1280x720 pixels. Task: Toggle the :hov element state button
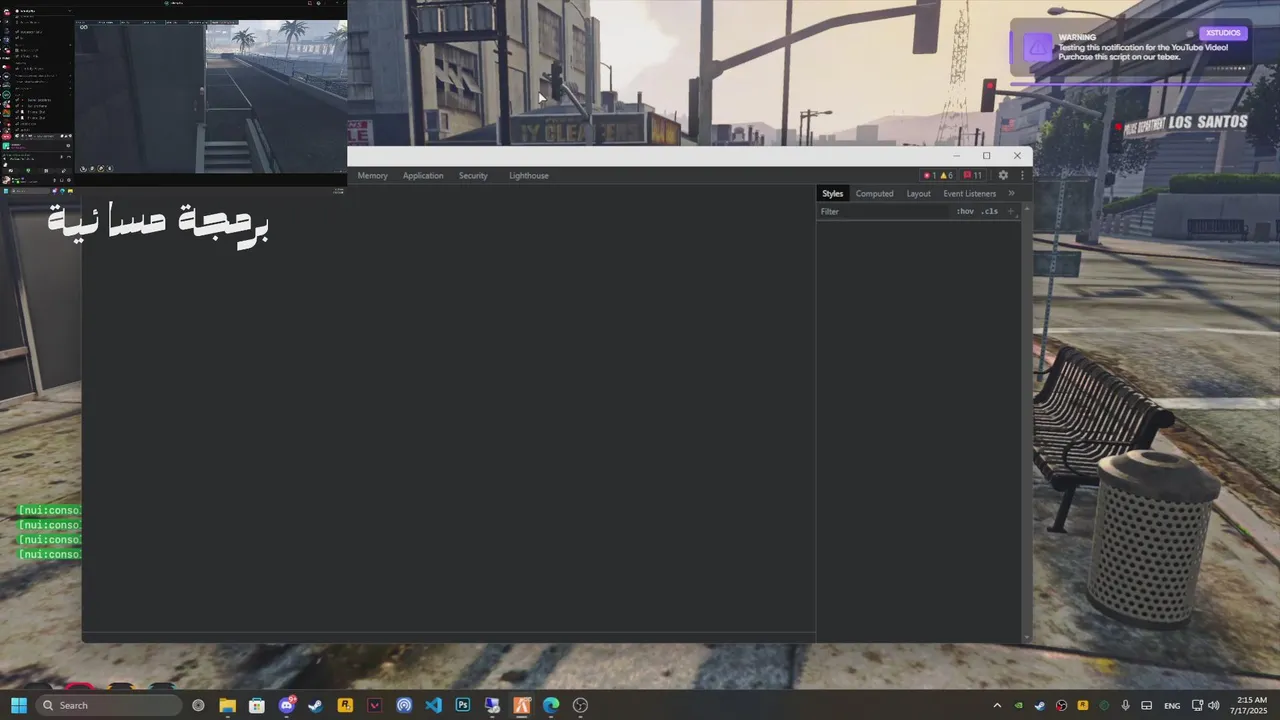point(965,212)
